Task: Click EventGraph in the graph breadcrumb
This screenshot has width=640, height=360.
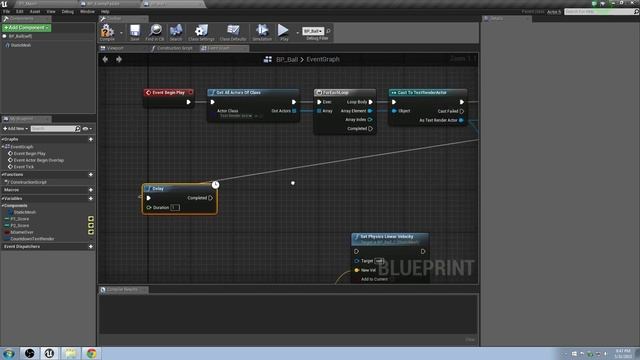Action: tap(323, 59)
